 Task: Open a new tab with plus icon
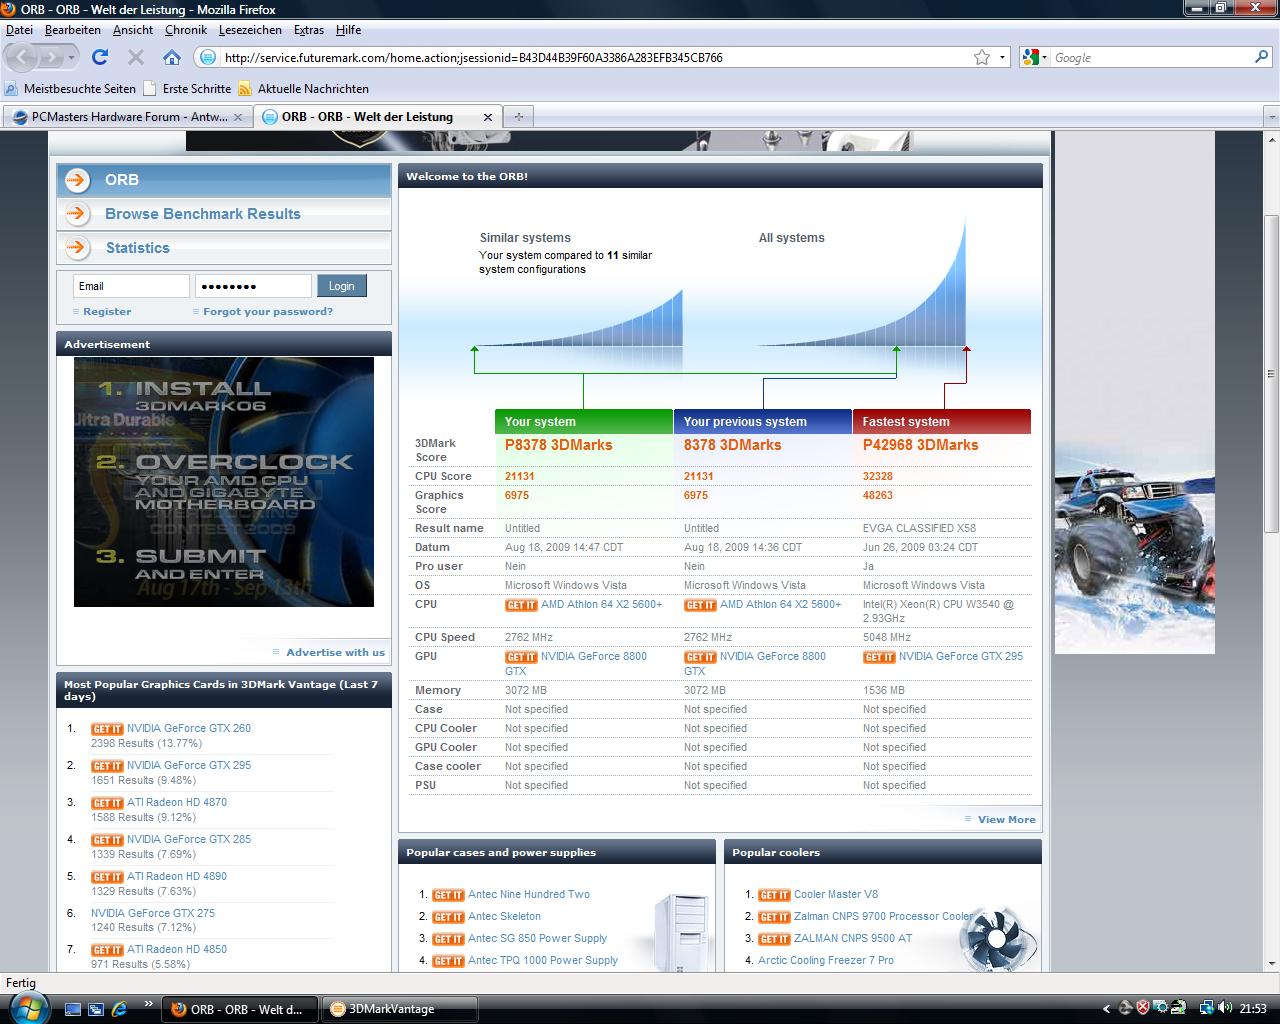point(518,117)
